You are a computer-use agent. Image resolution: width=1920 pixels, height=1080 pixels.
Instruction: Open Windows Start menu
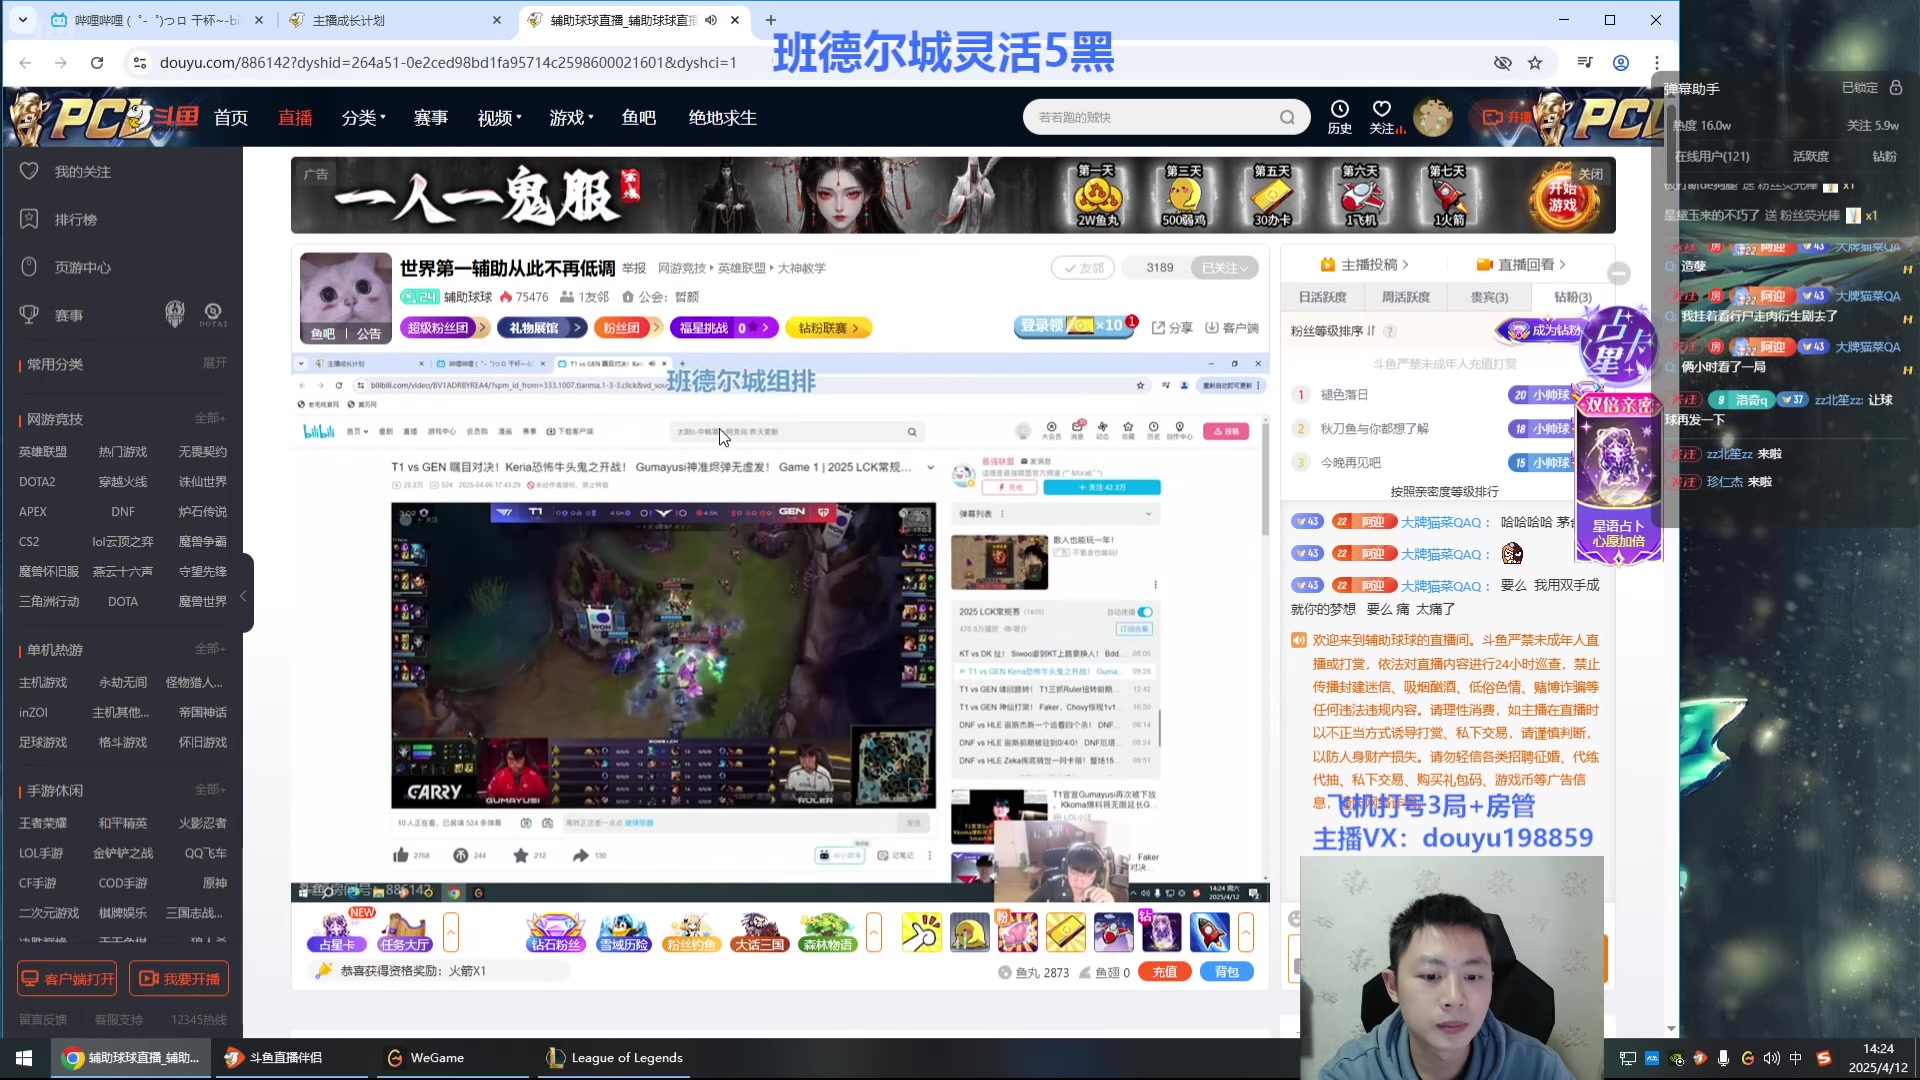point(24,1058)
